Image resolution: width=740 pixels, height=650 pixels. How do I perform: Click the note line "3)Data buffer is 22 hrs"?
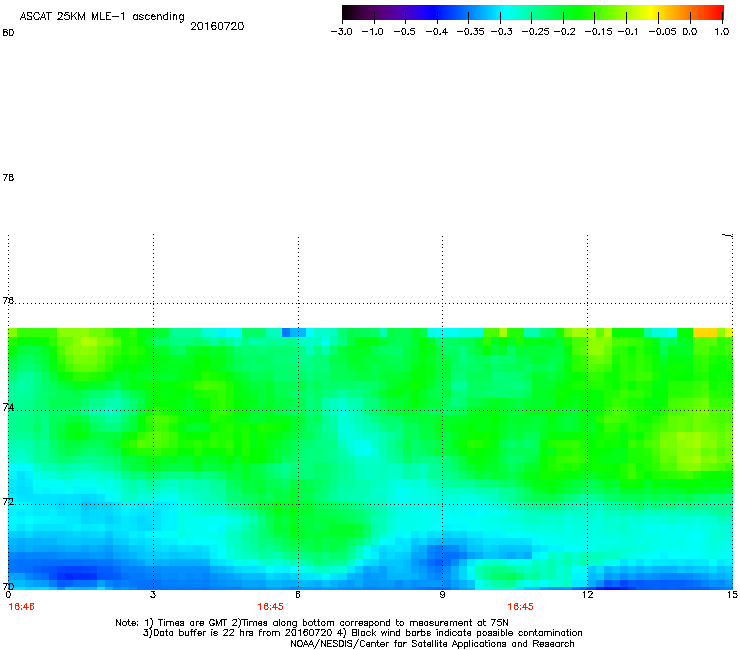pos(362,633)
